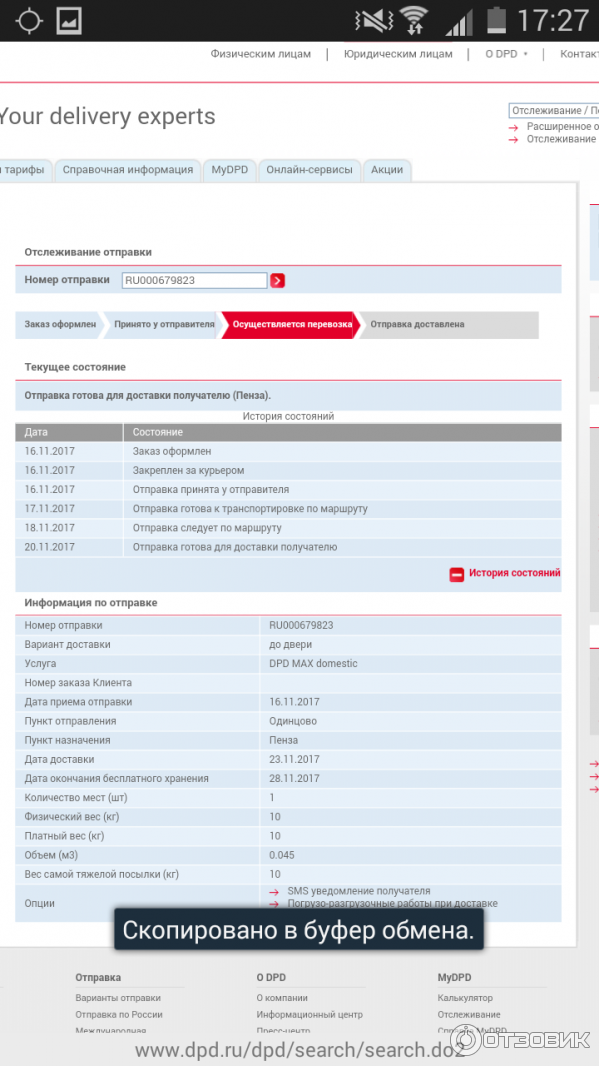Click the tracking number input field RU000679823

(x=194, y=281)
